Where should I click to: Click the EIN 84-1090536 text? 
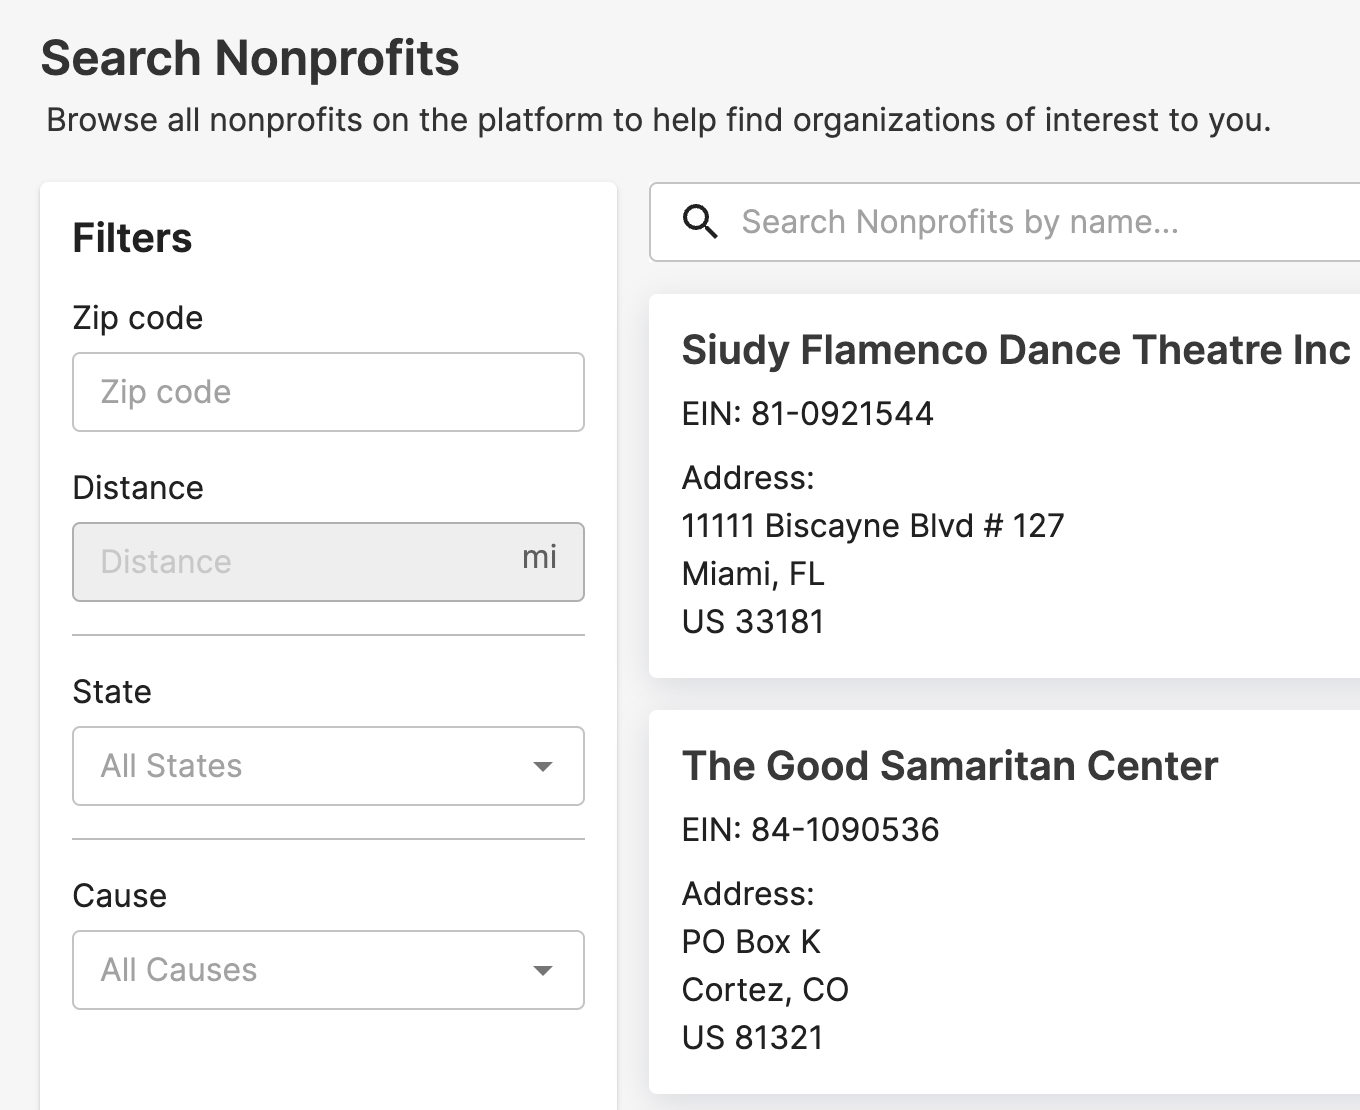[x=810, y=830]
